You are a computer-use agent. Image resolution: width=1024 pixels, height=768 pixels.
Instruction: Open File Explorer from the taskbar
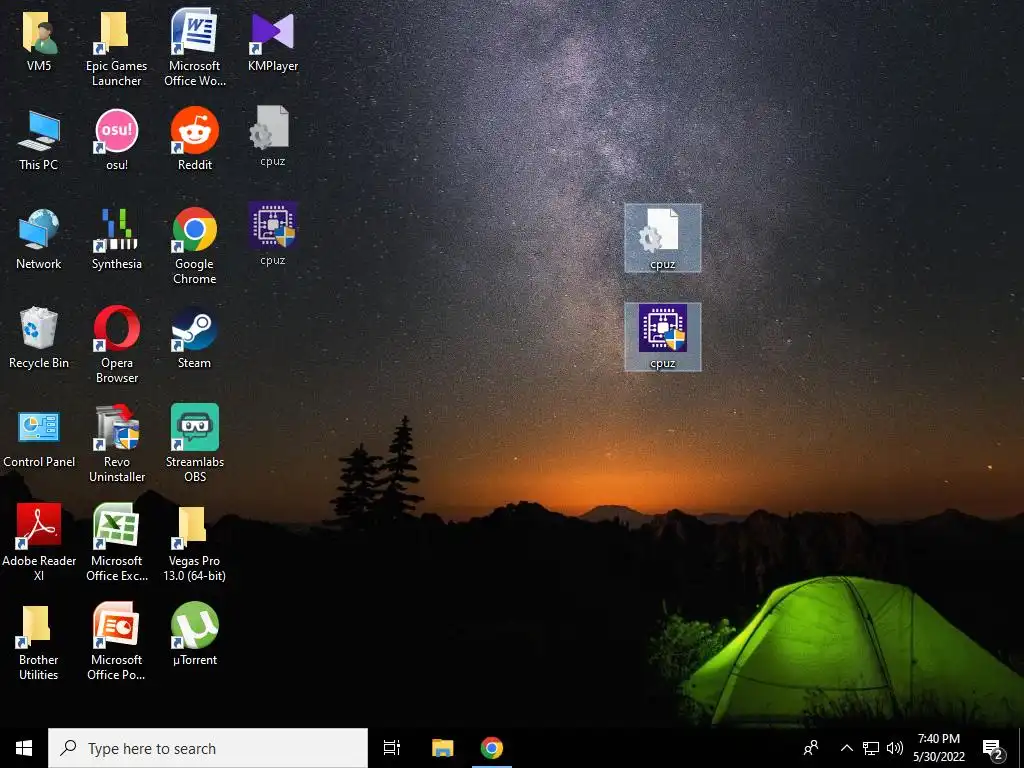coord(442,748)
